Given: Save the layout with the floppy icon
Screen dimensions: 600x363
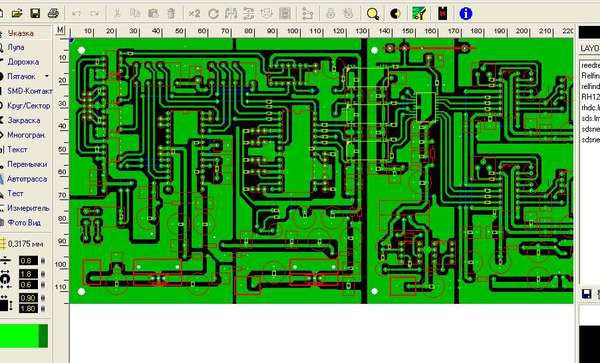Looking at the screenshot, I should click(35, 14).
